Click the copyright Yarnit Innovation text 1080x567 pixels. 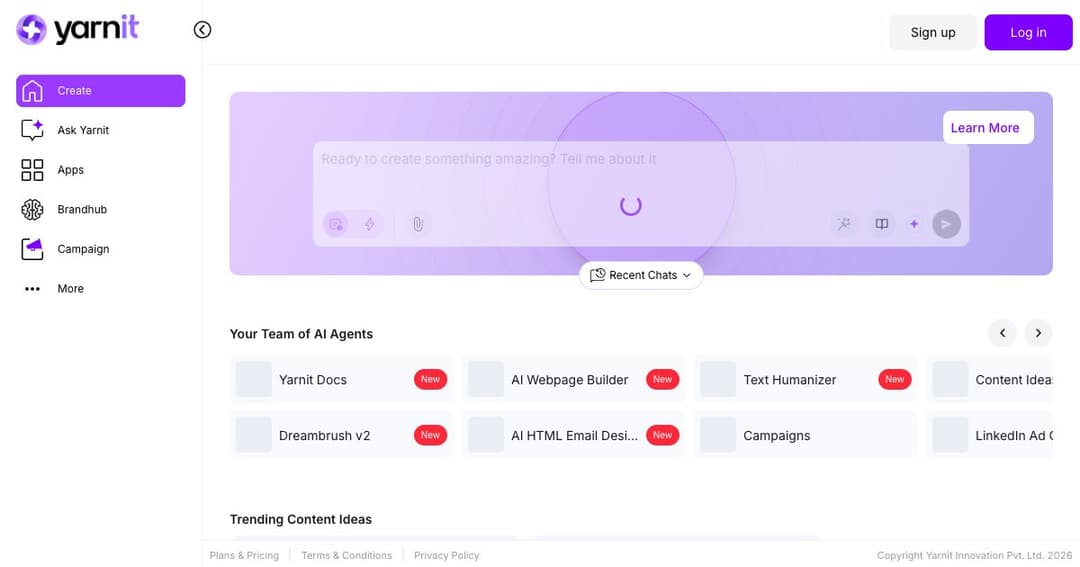(x=974, y=555)
